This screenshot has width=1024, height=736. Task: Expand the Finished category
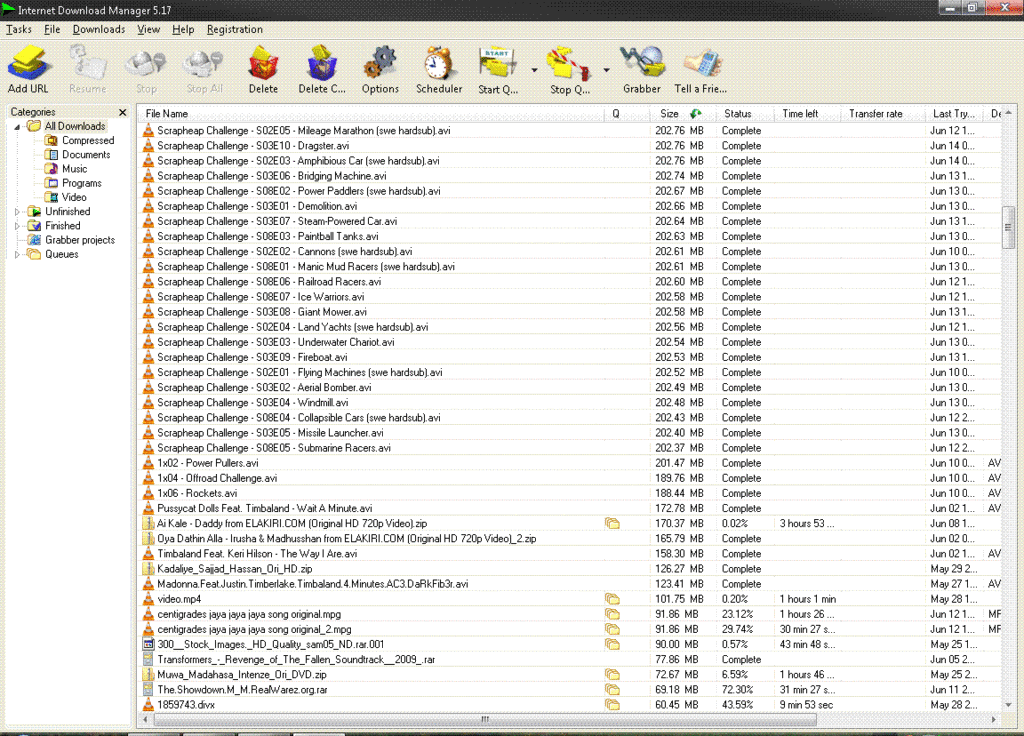click(17, 226)
